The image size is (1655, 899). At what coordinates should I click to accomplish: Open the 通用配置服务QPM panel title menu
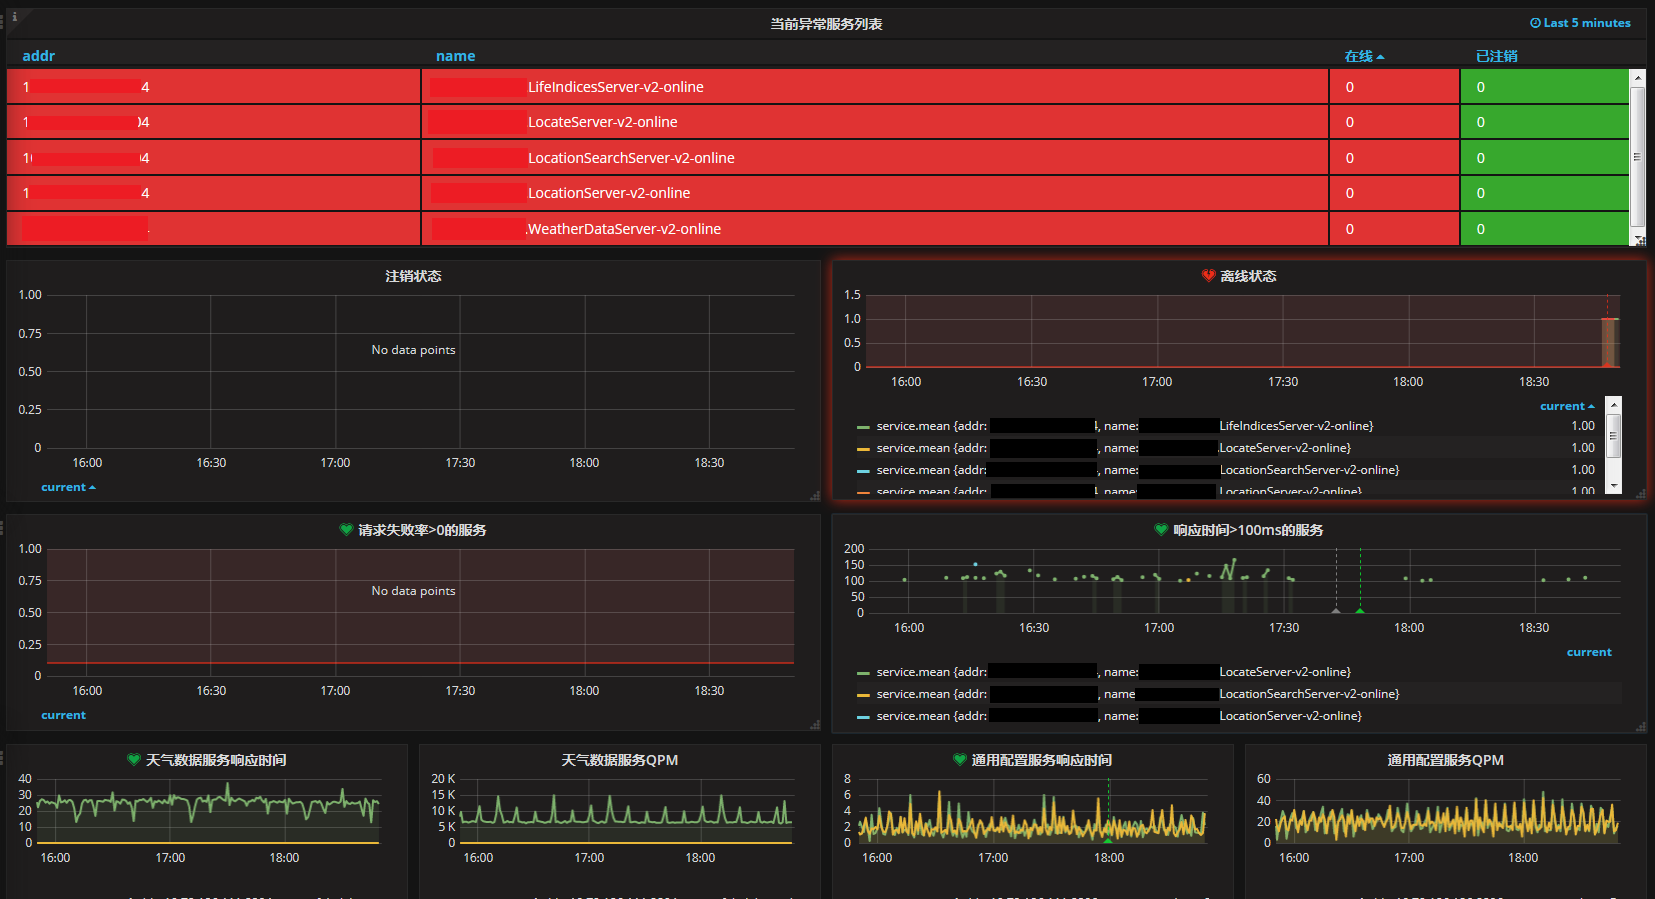coord(1445,760)
